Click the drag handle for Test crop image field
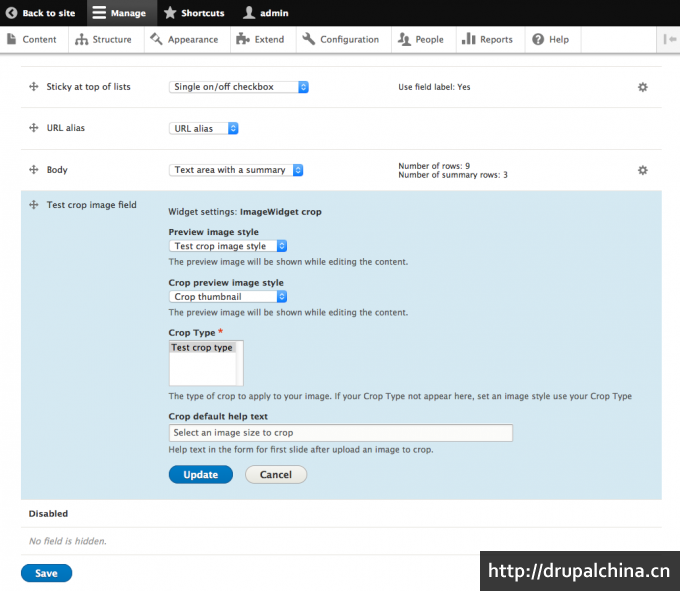680x591 pixels. point(34,205)
